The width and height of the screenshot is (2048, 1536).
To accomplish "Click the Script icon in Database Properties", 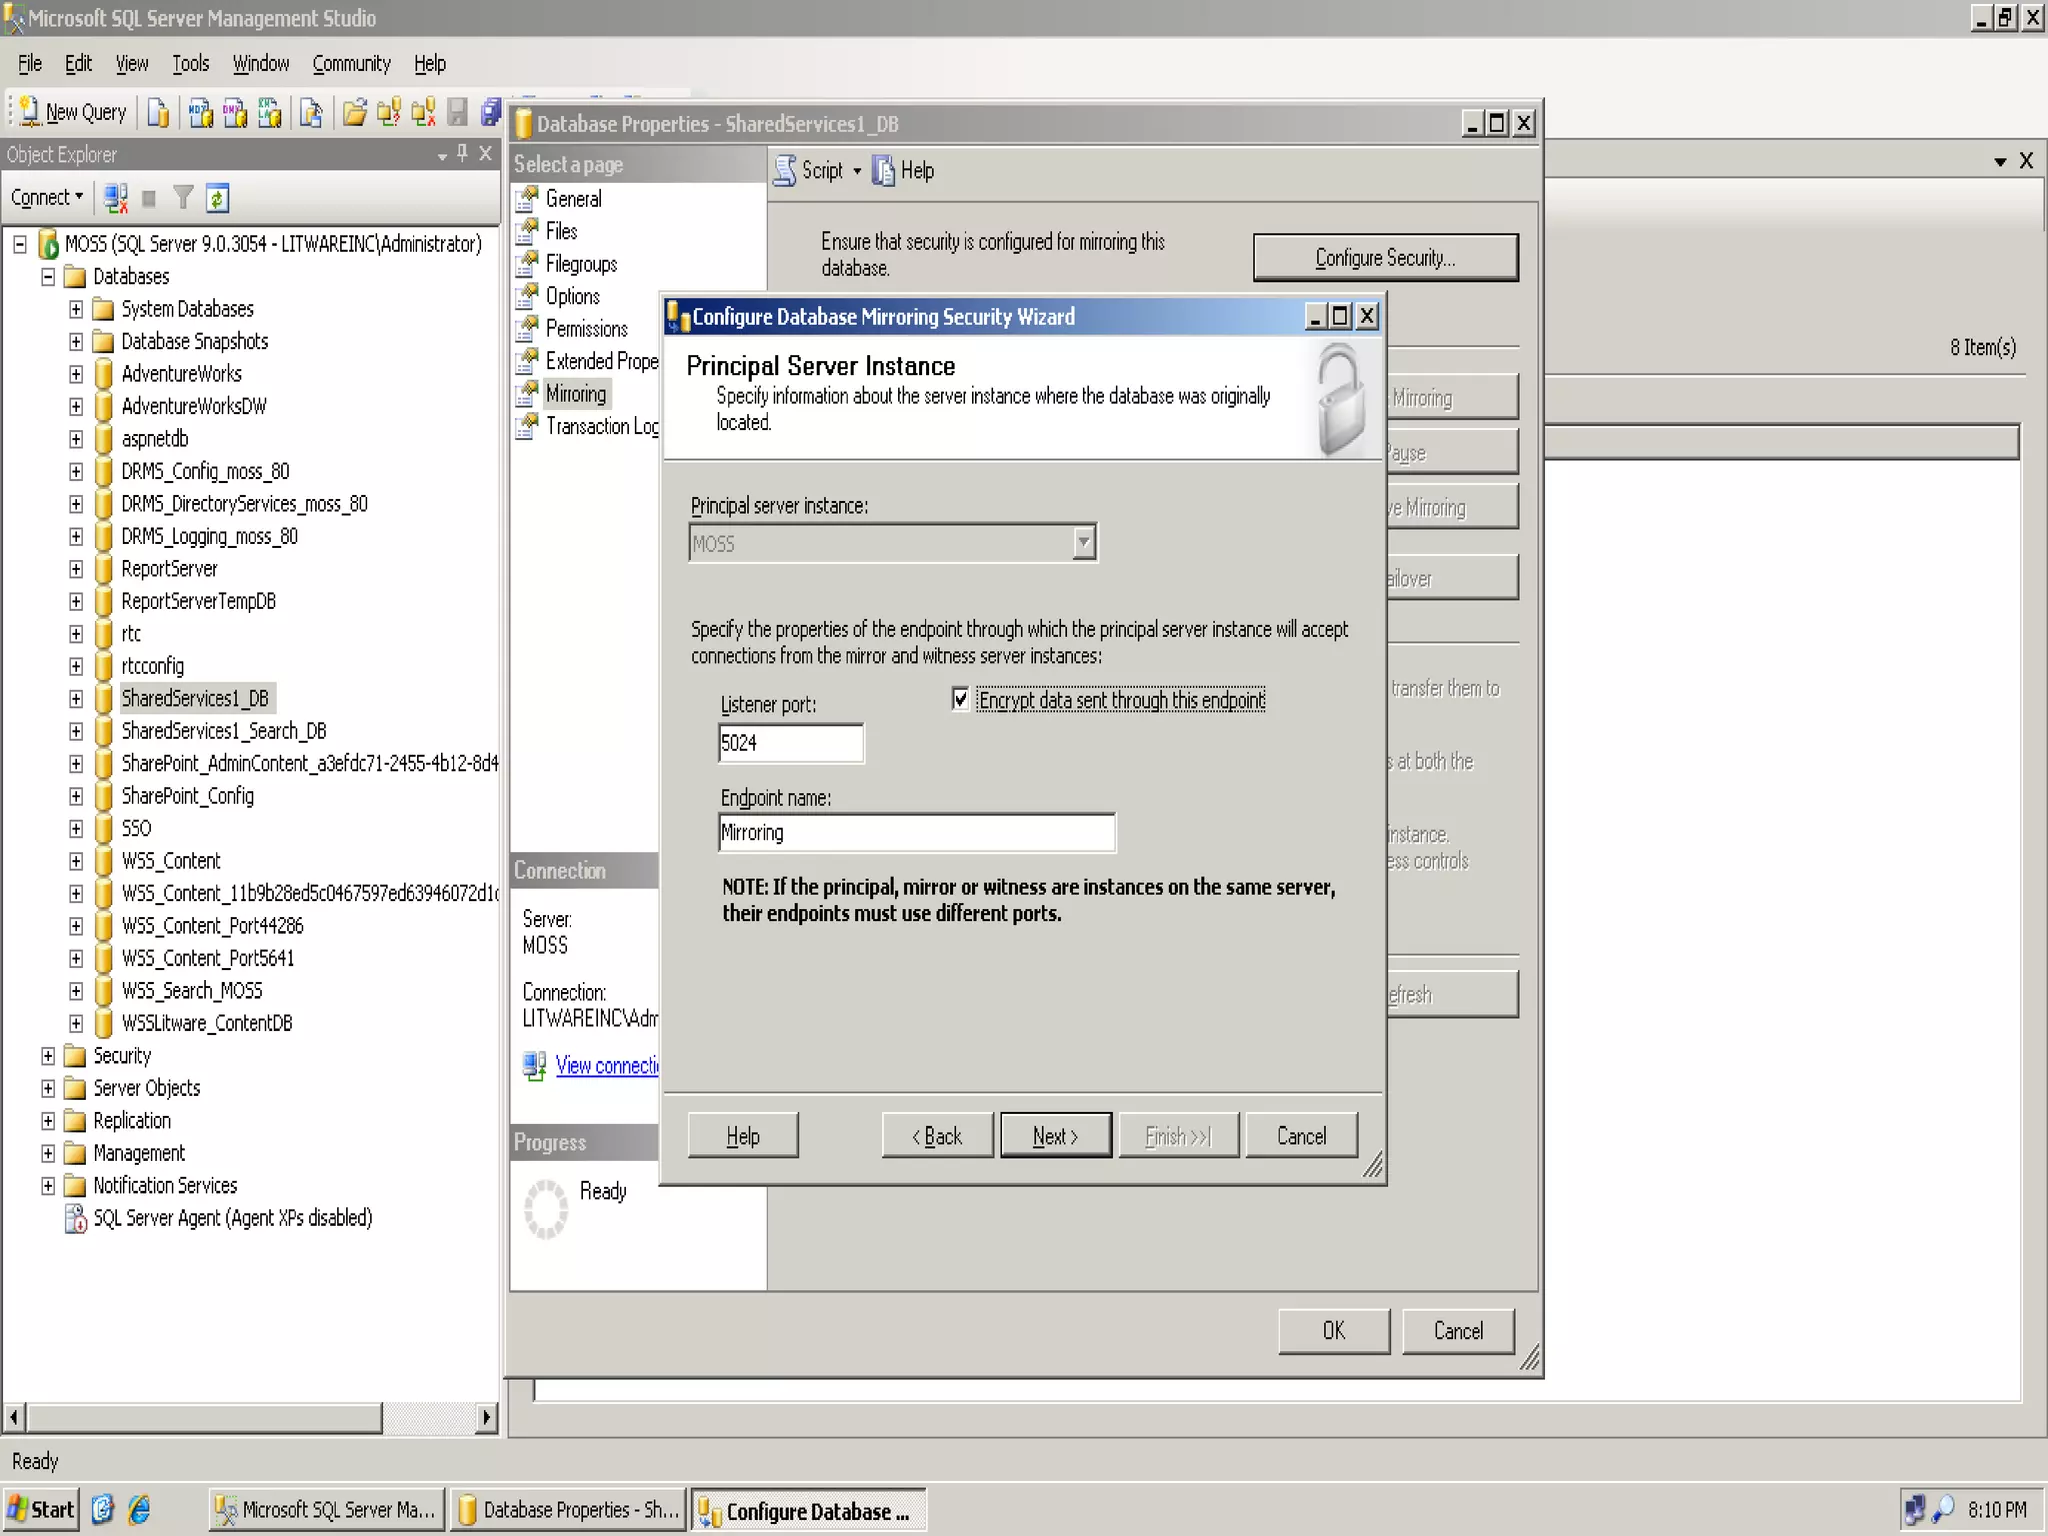I will coord(787,170).
